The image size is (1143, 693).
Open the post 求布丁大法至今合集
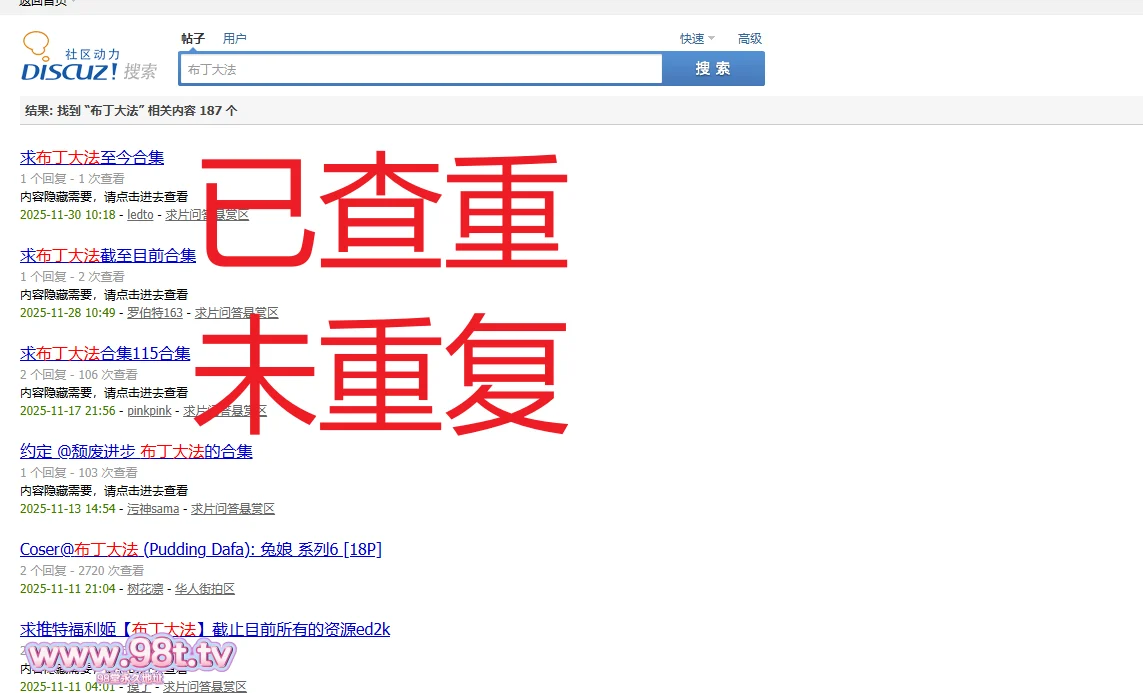(x=92, y=157)
